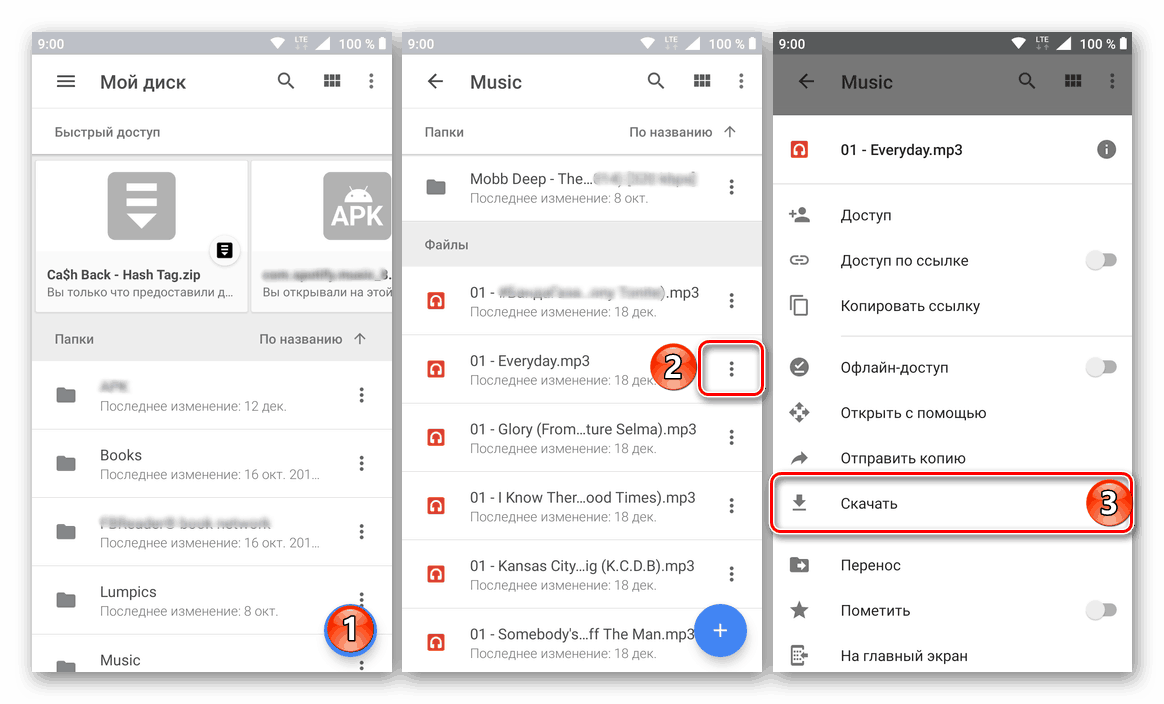Screen dimensions: 1164x704
Task: Tap search icon on right Music screen
Action: [x=1027, y=81]
